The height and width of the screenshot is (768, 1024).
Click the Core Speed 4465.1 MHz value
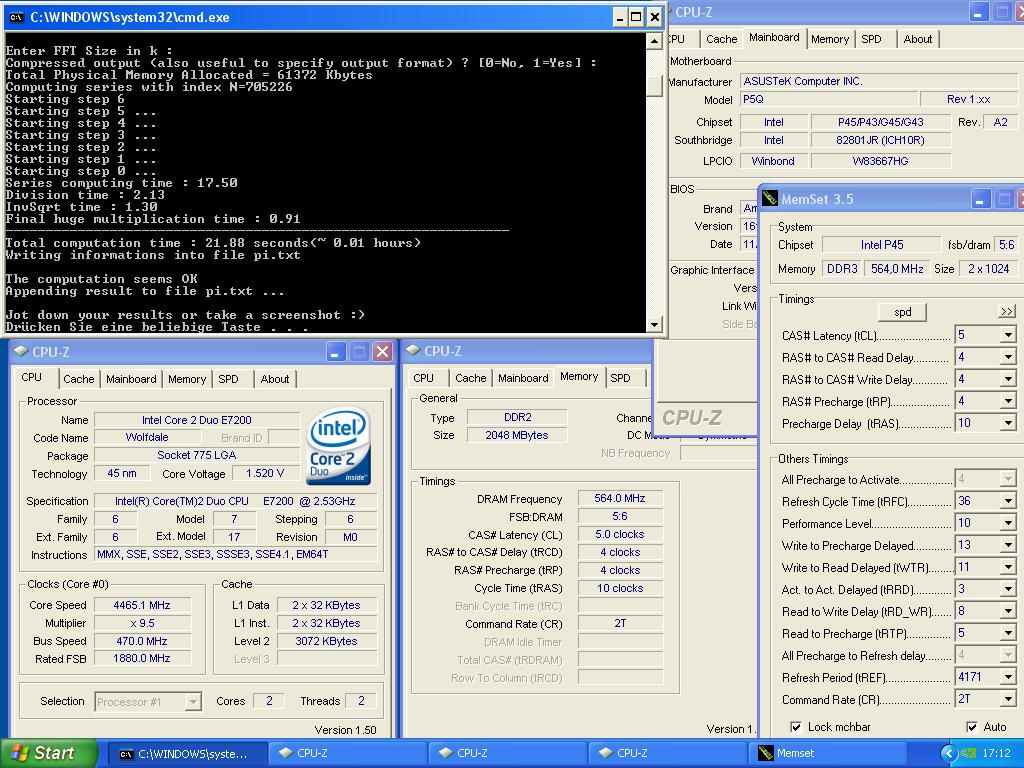coord(142,605)
